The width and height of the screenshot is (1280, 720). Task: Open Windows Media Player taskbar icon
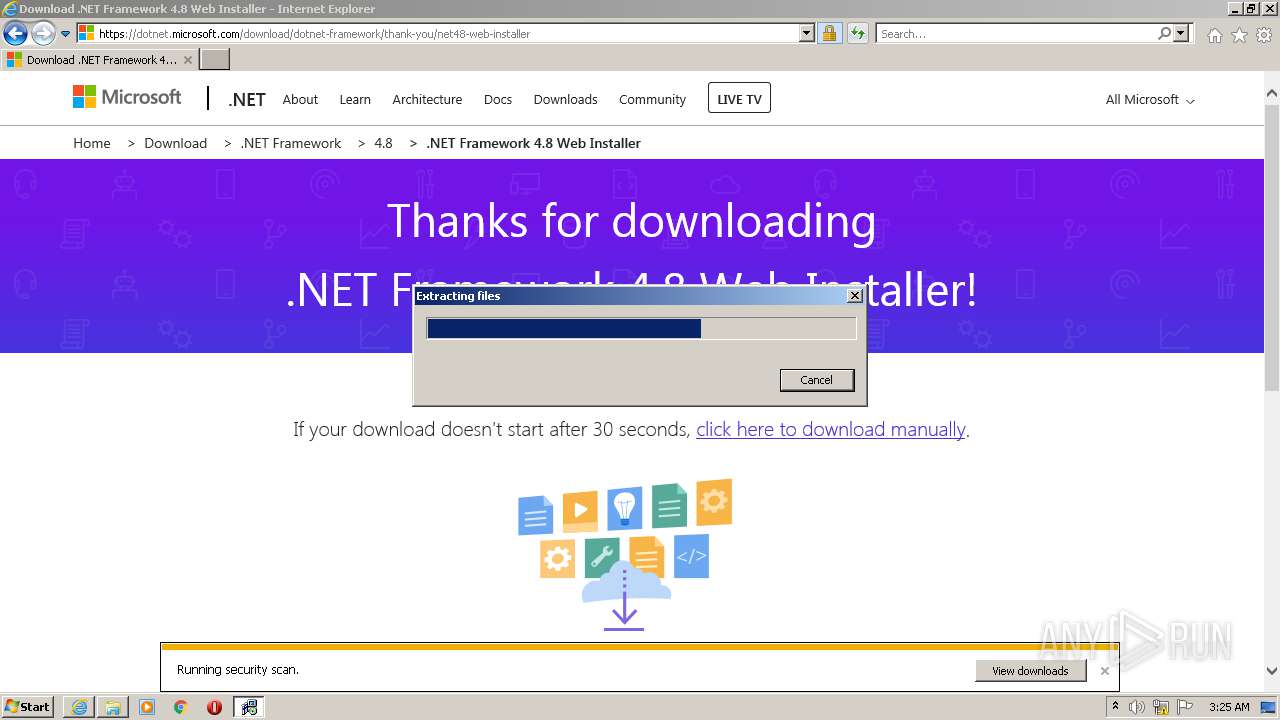point(147,707)
